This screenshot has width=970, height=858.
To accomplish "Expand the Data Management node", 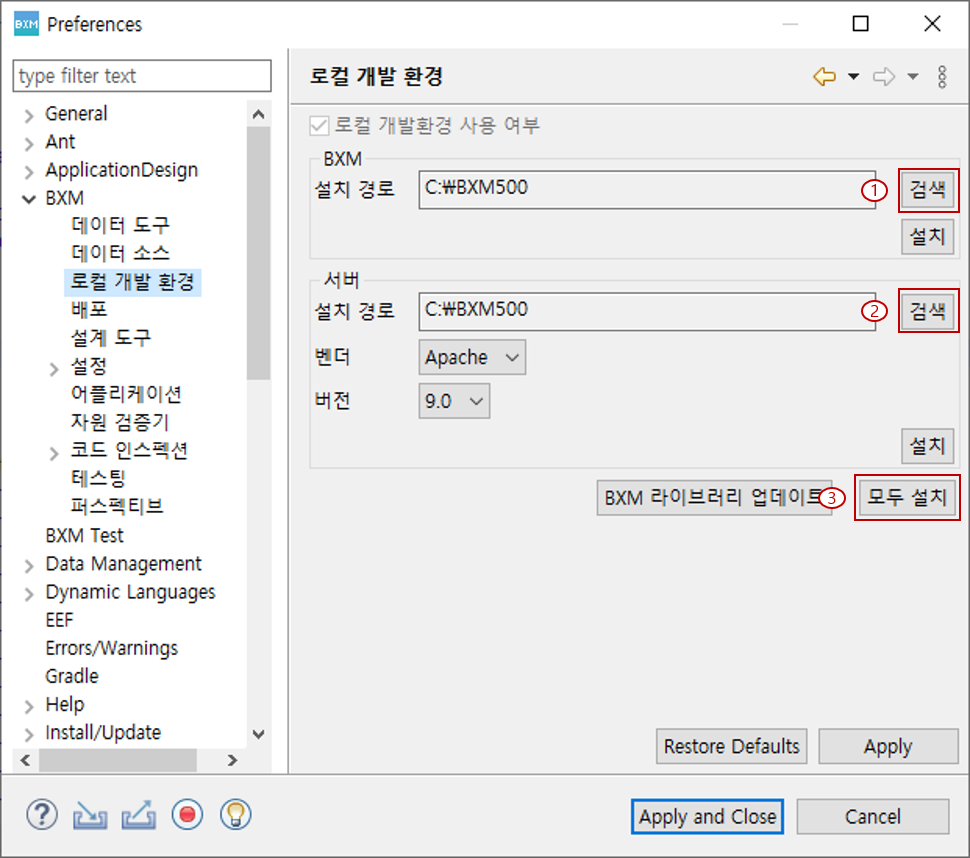I will pos(28,565).
